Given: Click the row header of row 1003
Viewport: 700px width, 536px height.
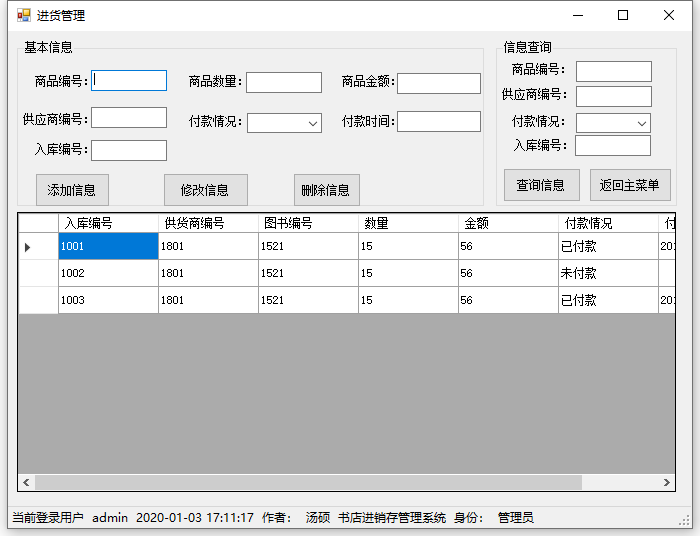Looking at the screenshot, I should click(38, 300).
